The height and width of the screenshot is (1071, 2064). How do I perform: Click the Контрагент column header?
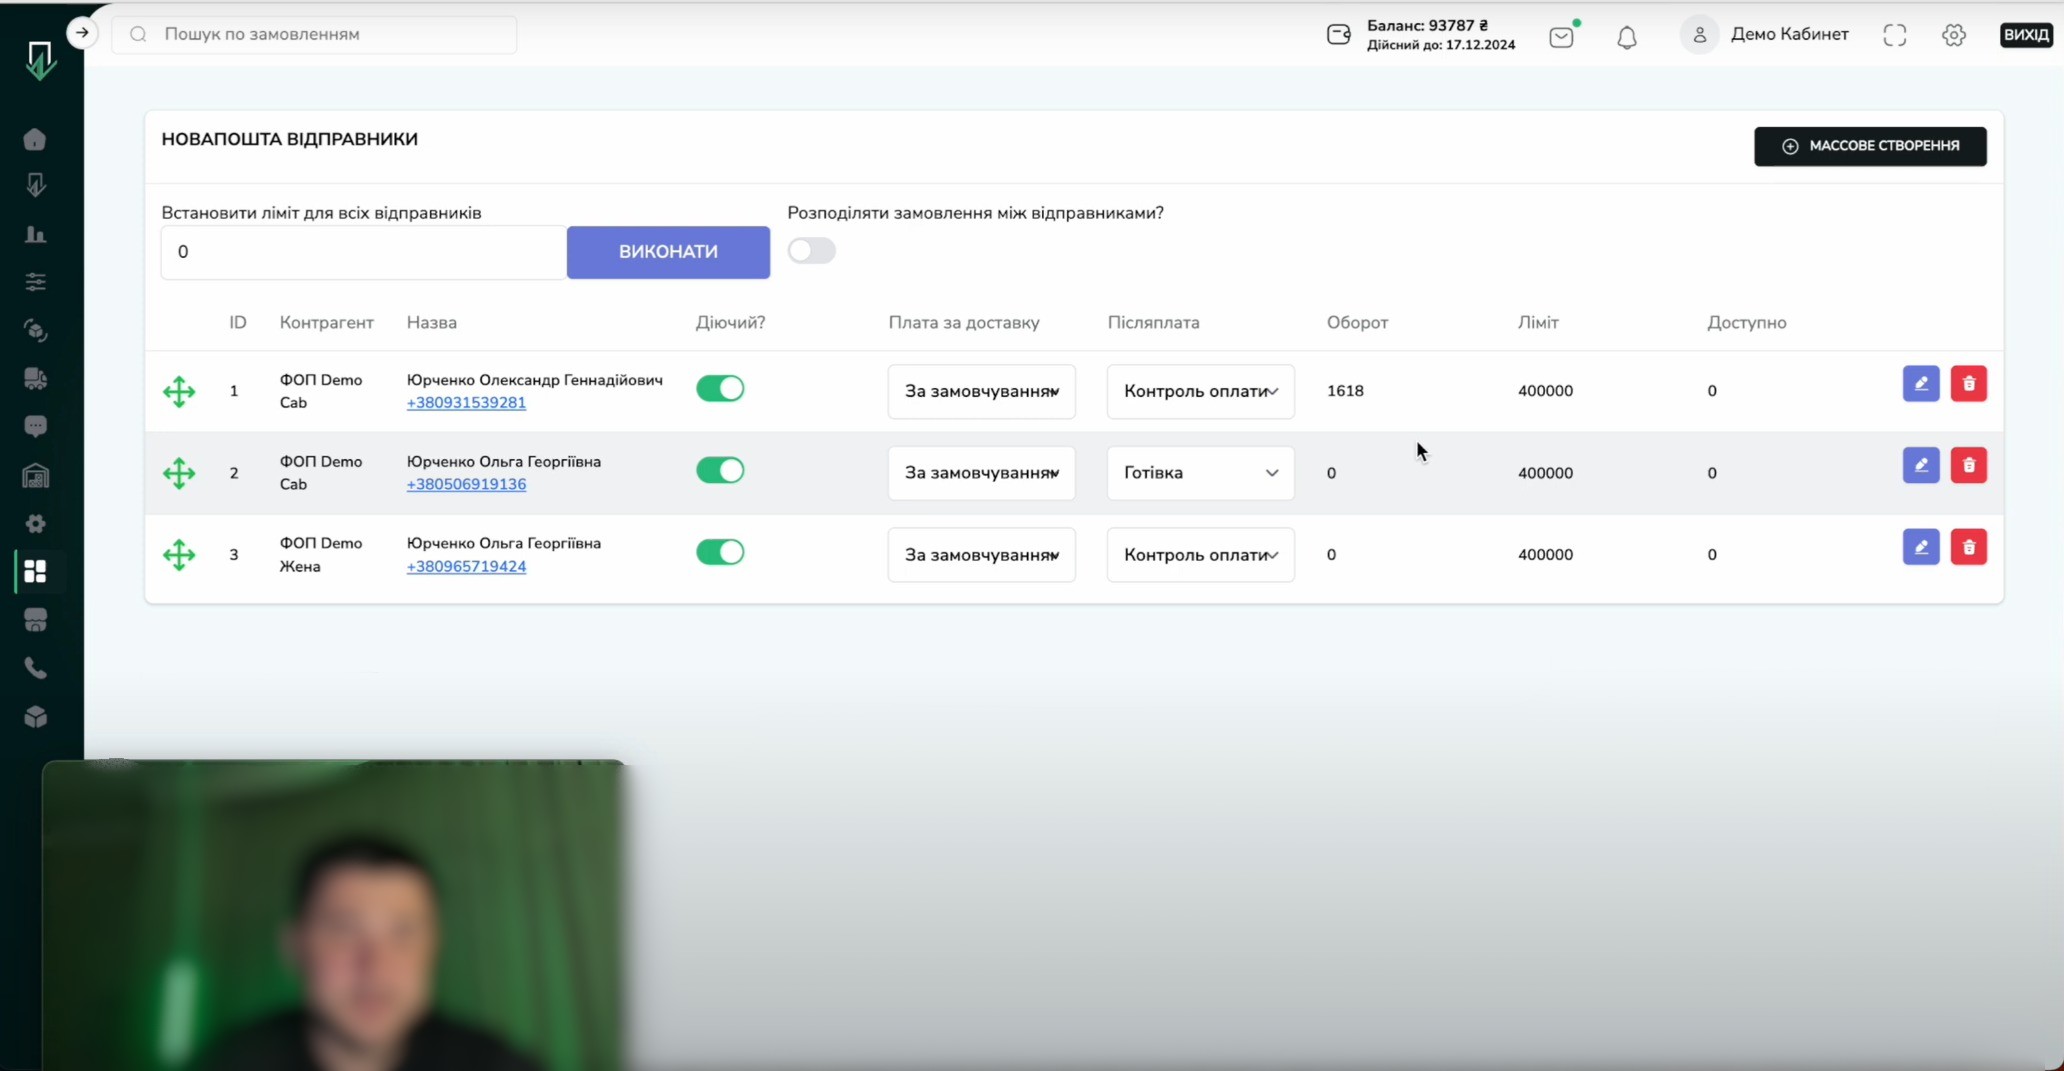coord(326,323)
